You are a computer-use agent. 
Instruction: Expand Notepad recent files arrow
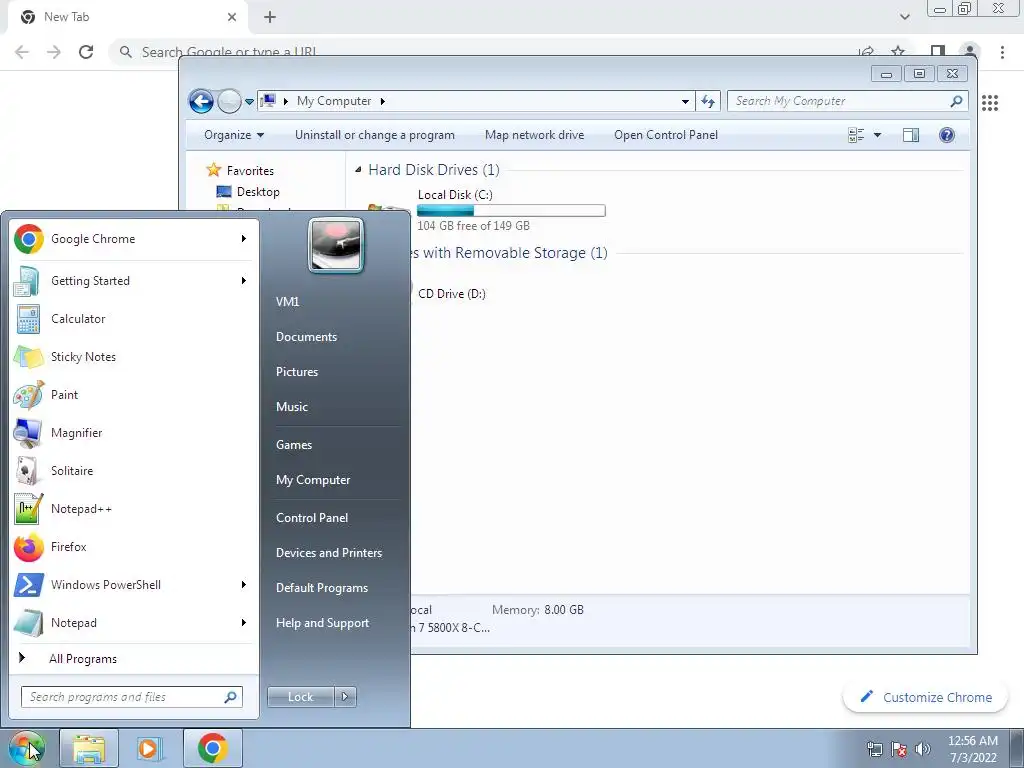[244, 622]
